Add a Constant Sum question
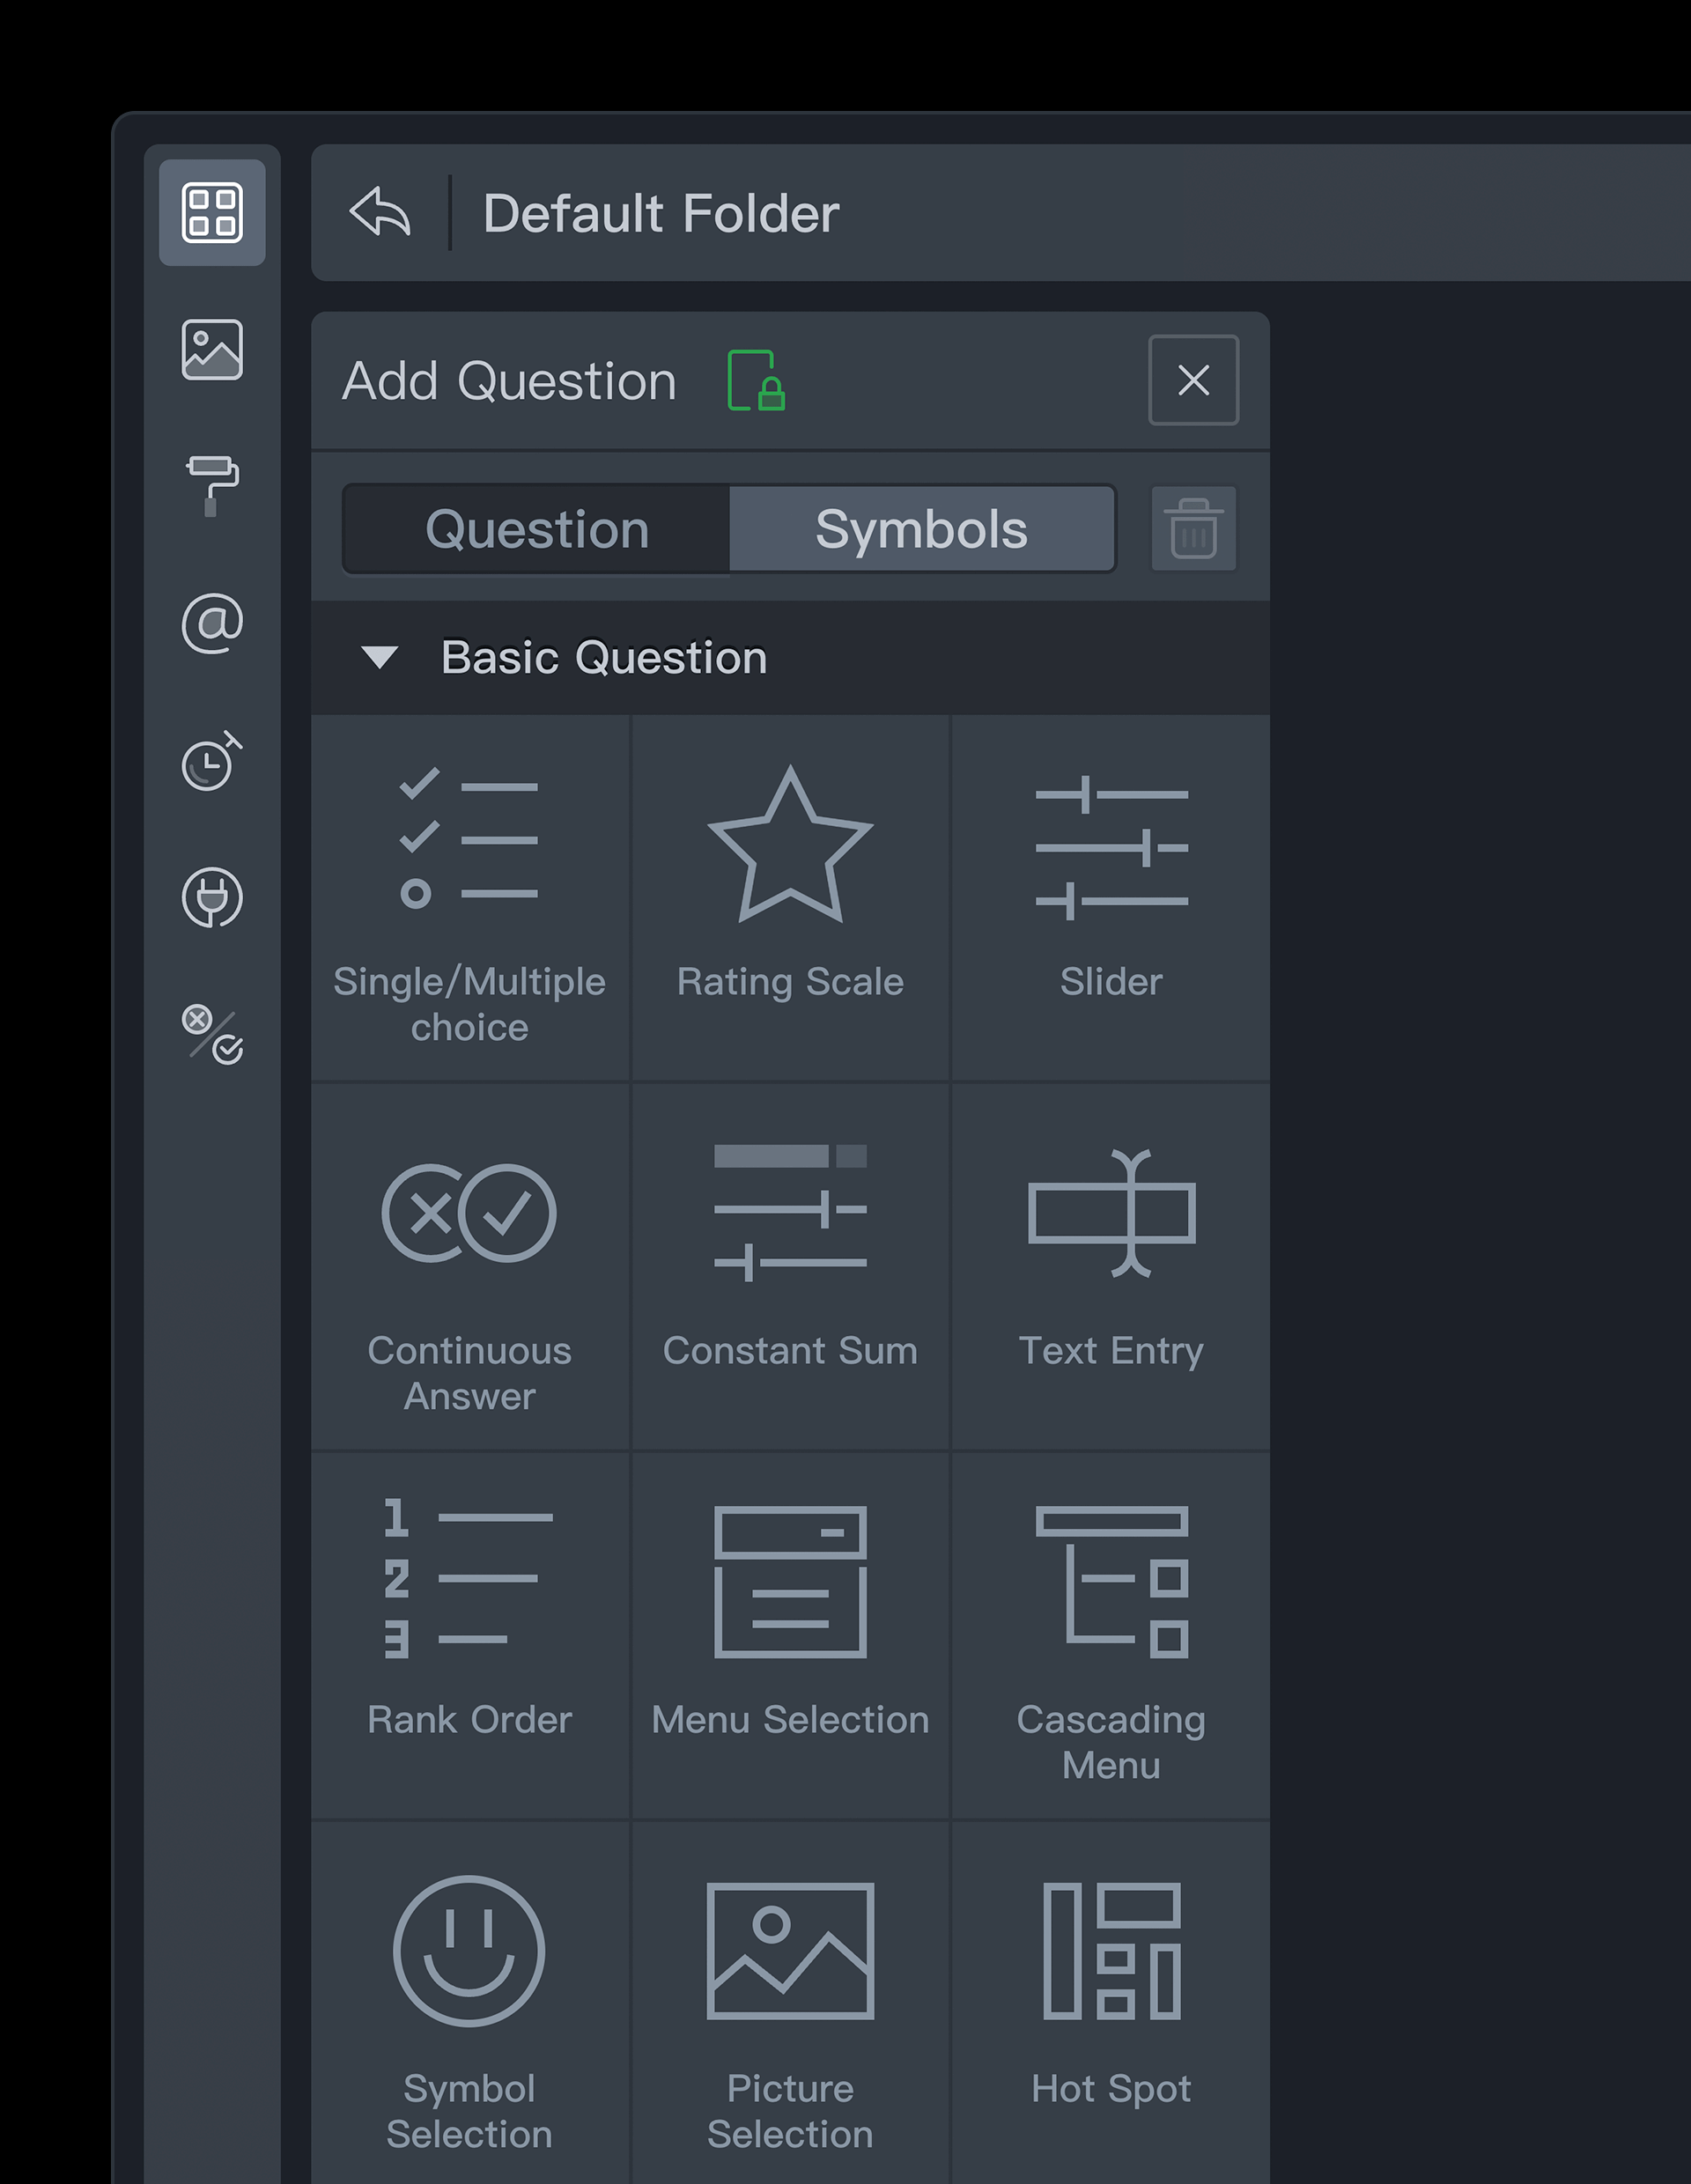Screen dimensions: 1691x2184 click(790, 1267)
